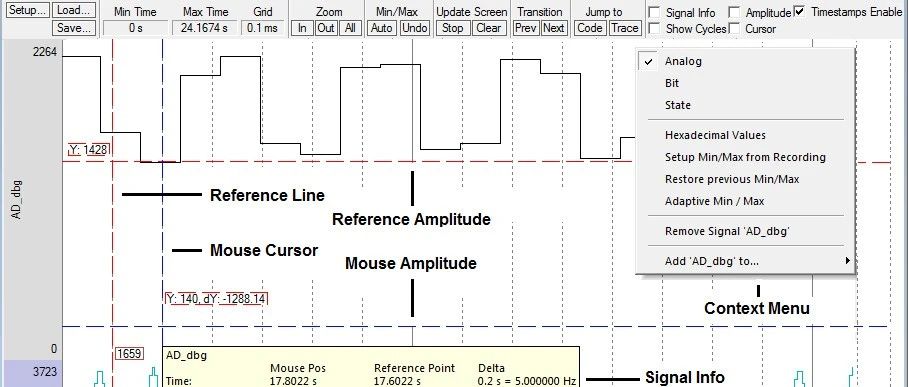Open the Setup... dialog button
The image size is (908, 387).
click(27, 10)
